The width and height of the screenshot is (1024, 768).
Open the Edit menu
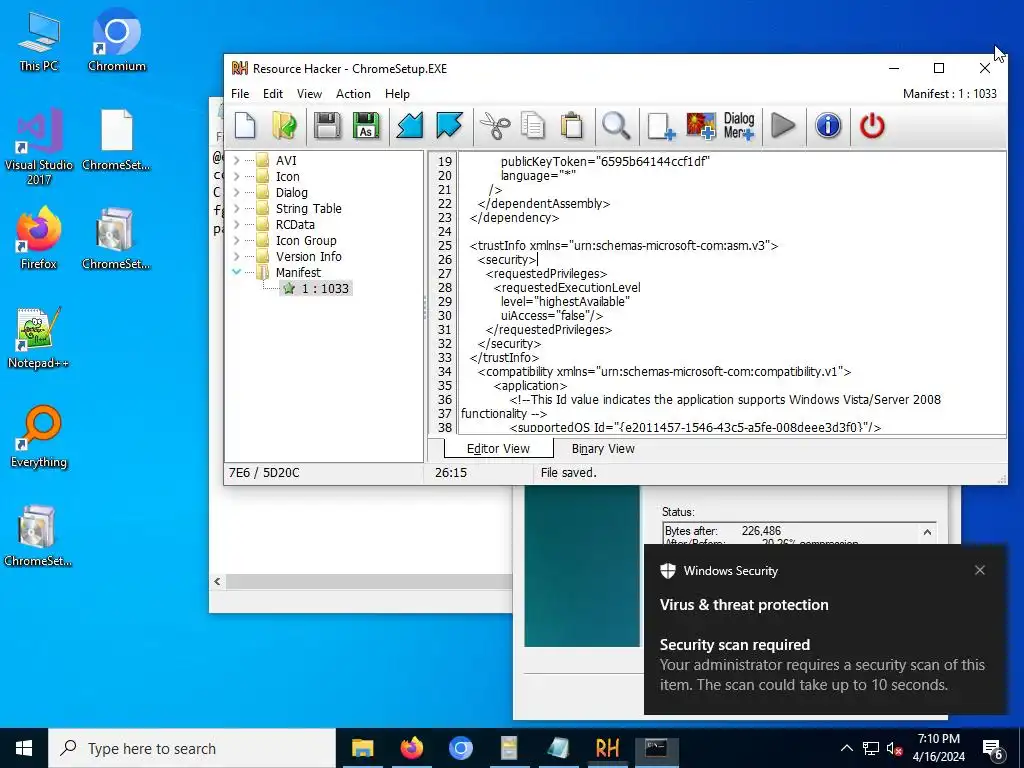(x=273, y=94)
